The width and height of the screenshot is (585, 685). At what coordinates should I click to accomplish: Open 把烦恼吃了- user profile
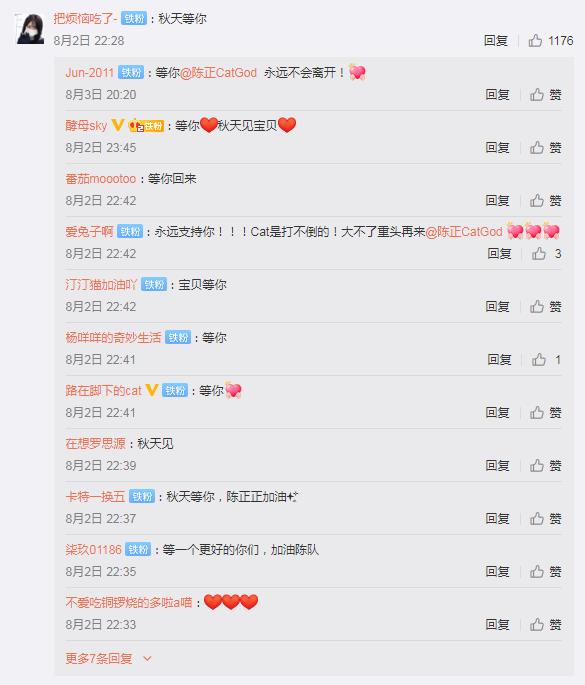tap(85, 19)
